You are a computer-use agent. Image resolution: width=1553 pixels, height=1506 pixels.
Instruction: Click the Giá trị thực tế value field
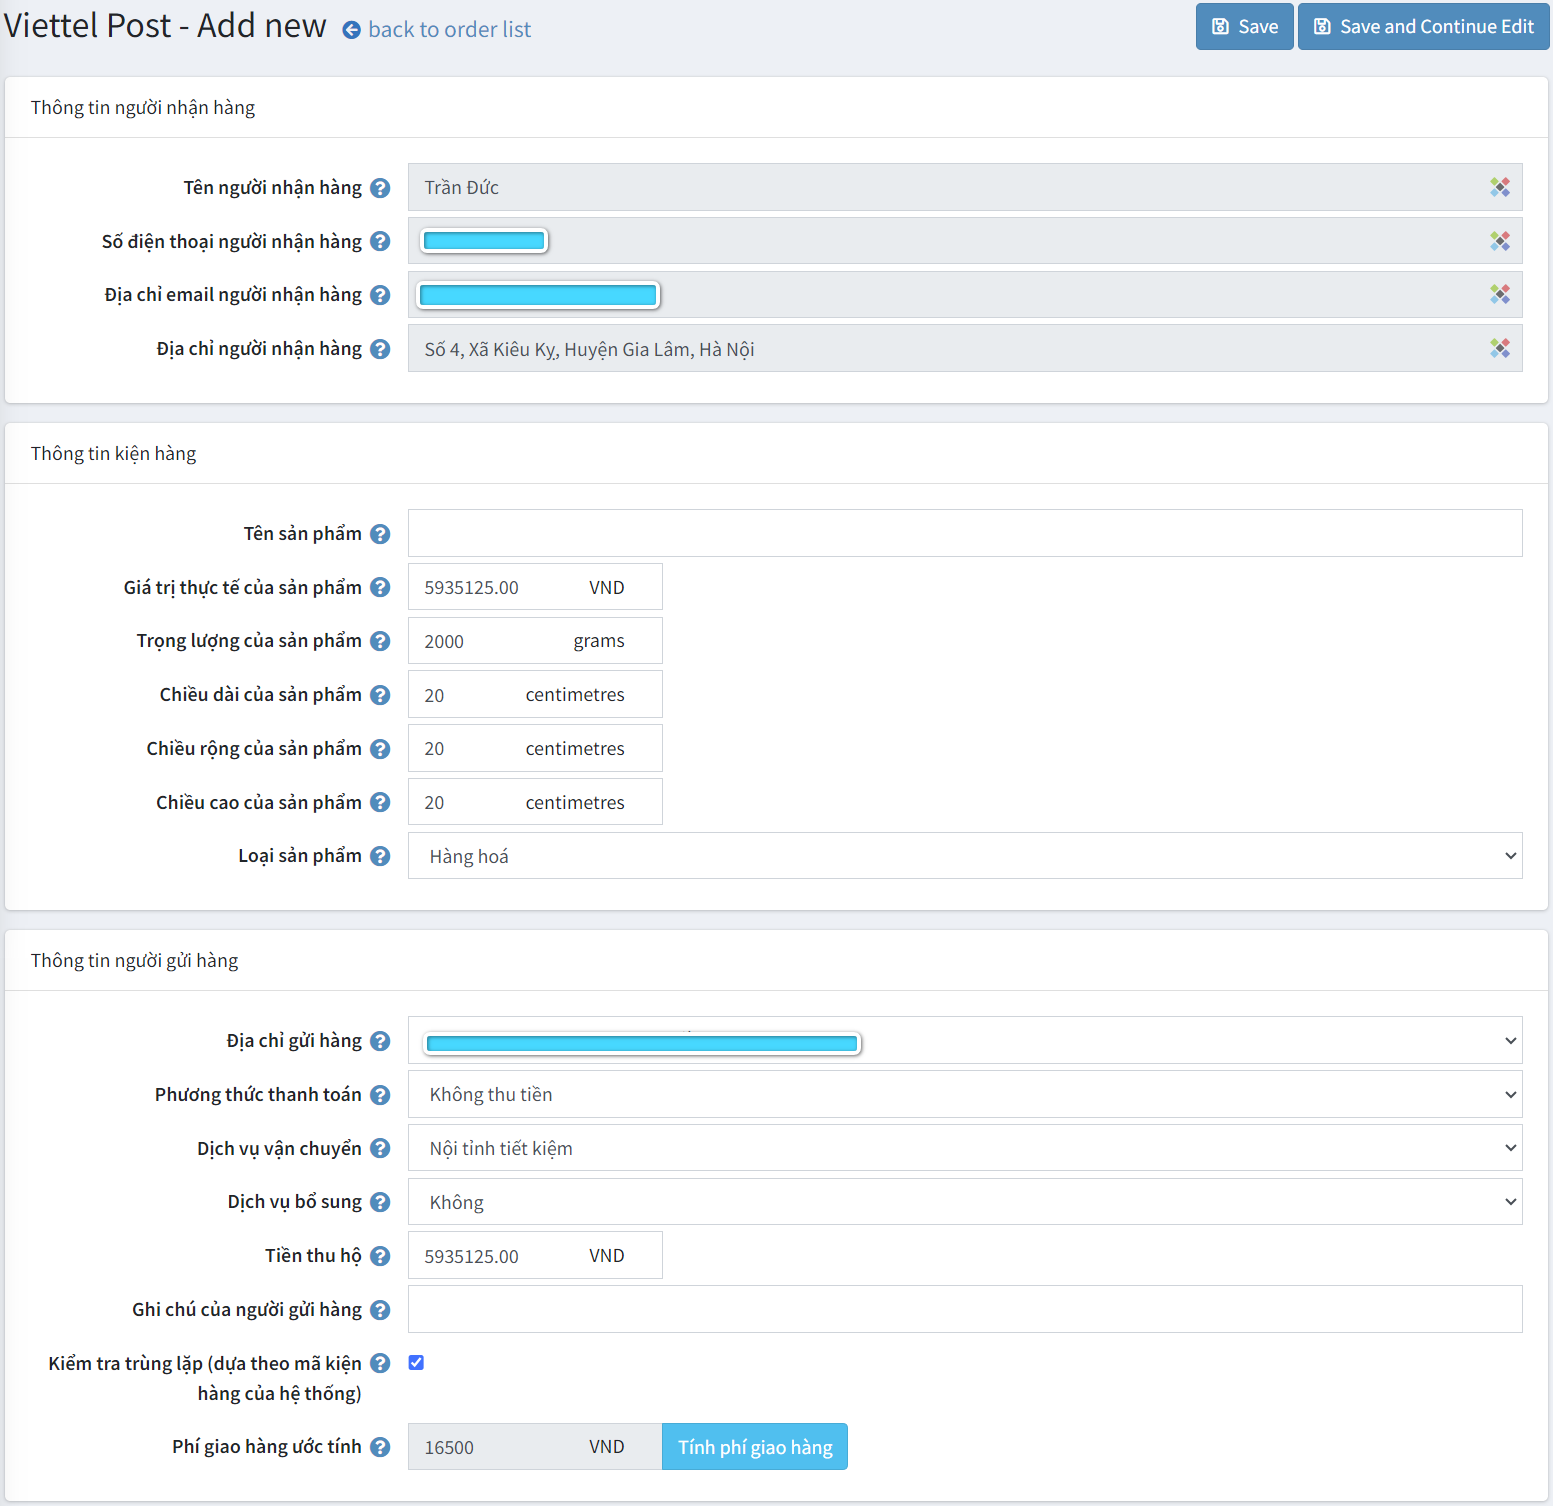(535, 587)
